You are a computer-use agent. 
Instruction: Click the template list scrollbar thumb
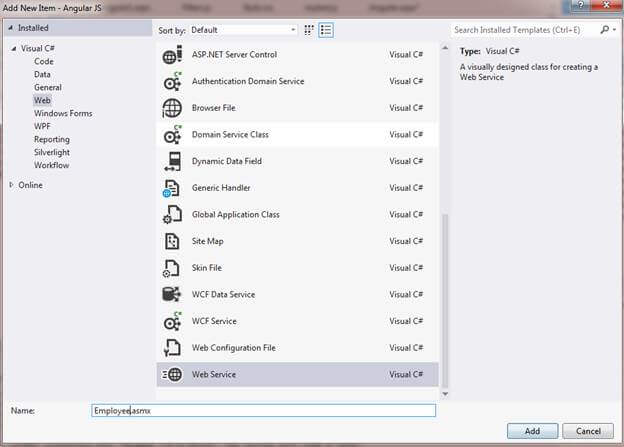pos(445,301)
